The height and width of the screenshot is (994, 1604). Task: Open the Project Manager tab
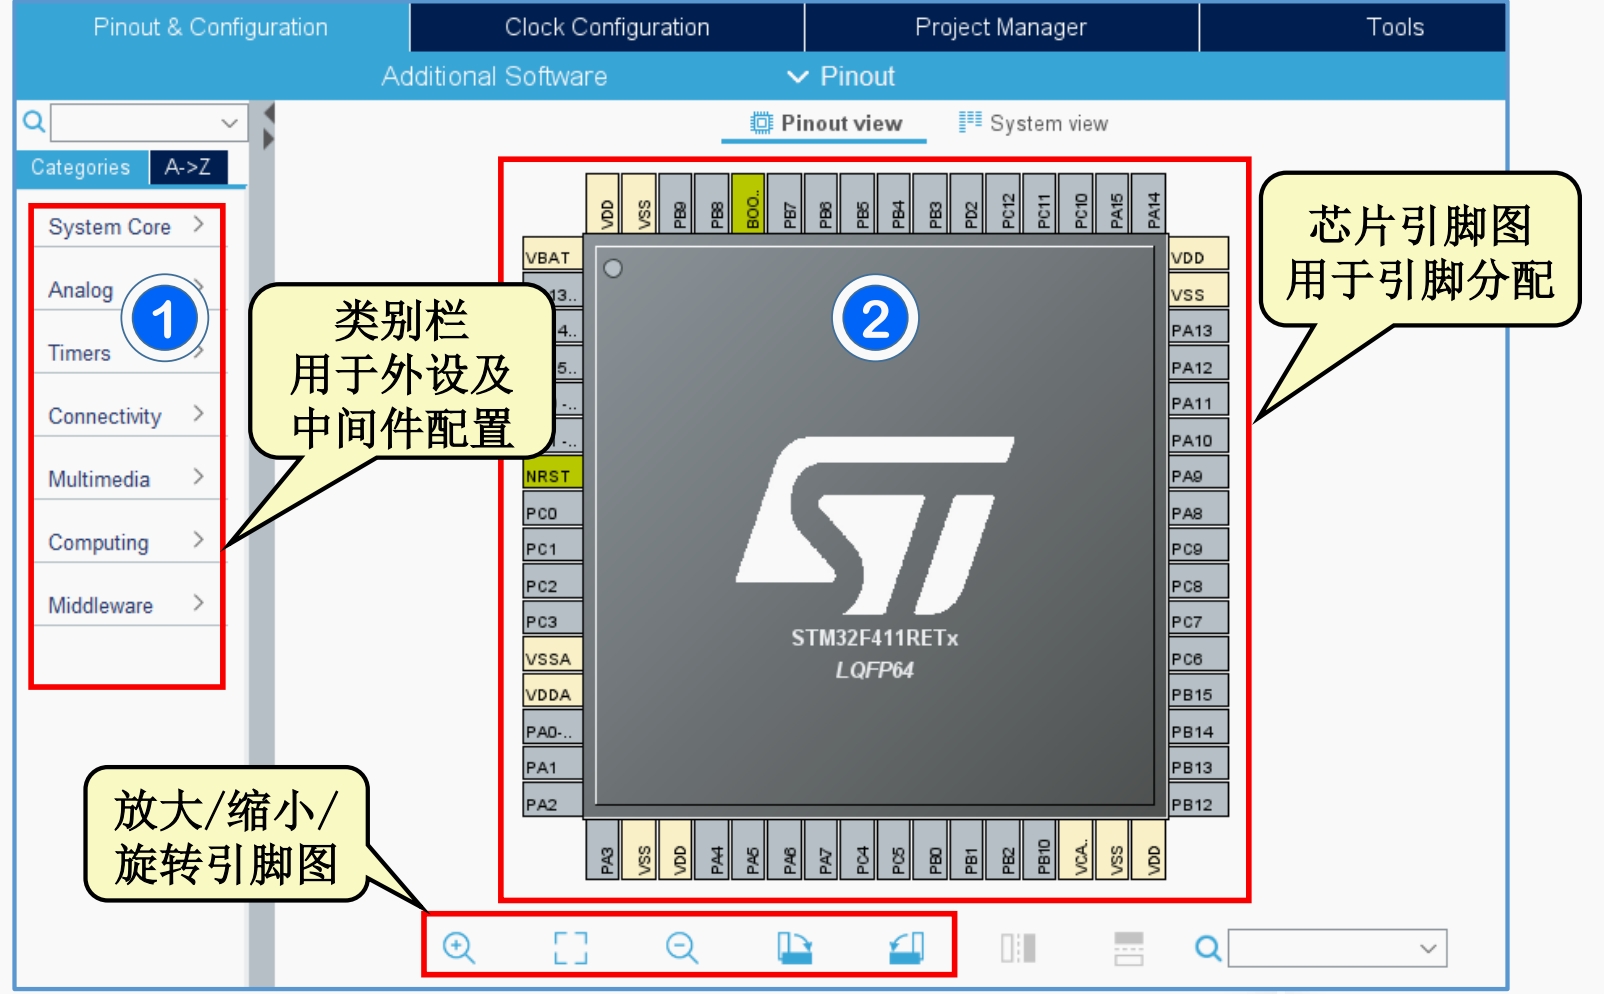tap(1001, 27)
